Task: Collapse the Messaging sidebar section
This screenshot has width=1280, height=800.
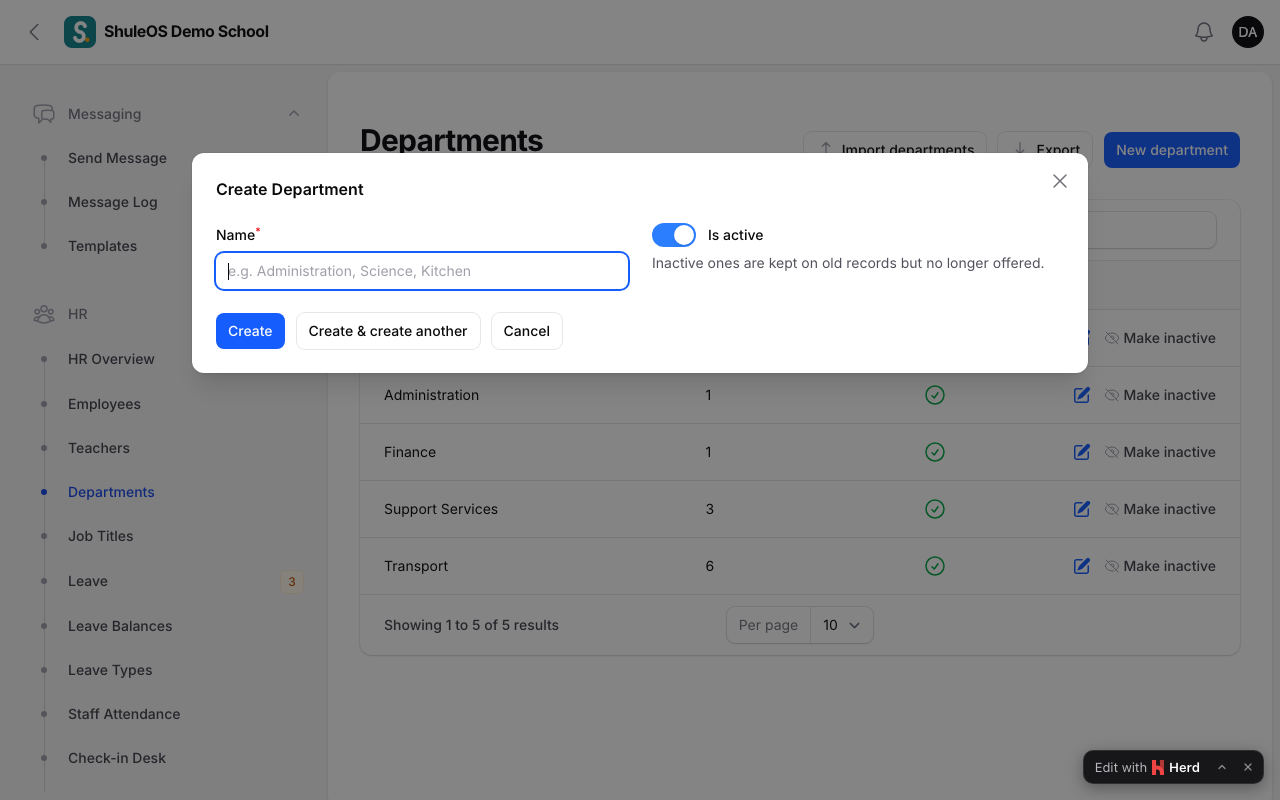Action: coord(294,114)
